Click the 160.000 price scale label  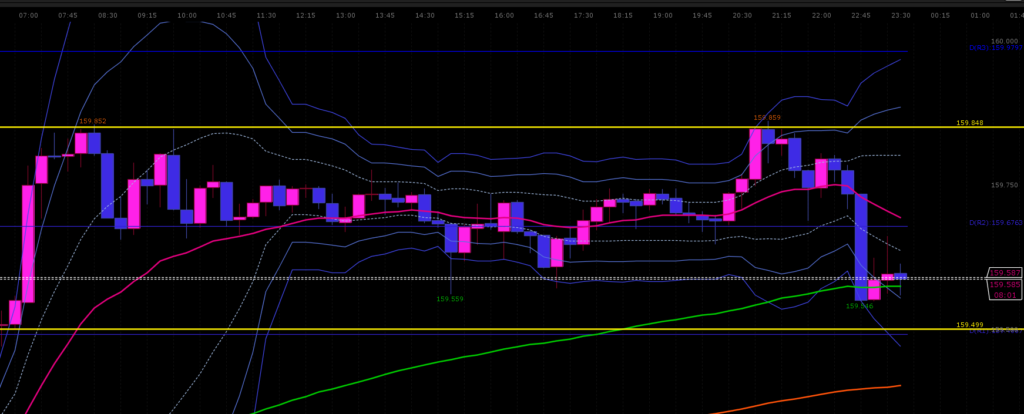(x=1004, y=41)
